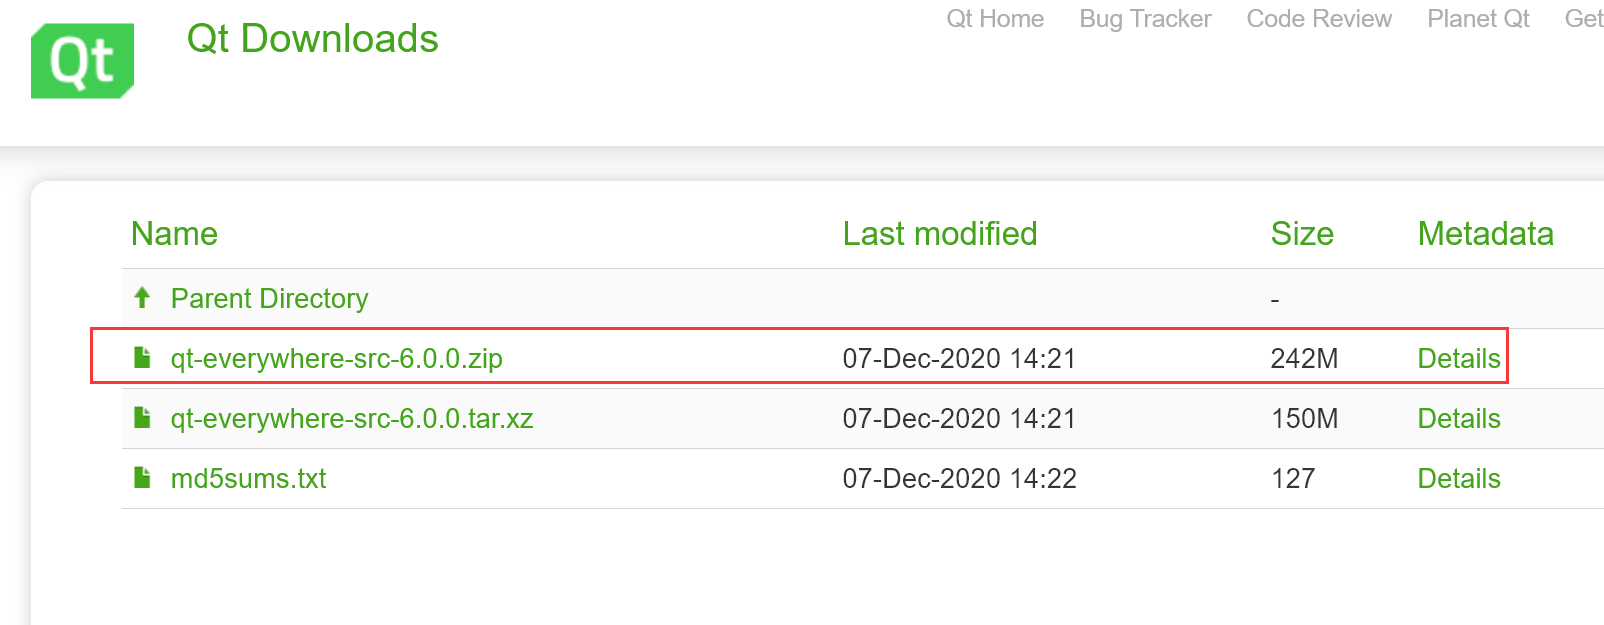
Task: Open the qt-everywhere-src-6.0.0.zip download link
Action: 337,359
